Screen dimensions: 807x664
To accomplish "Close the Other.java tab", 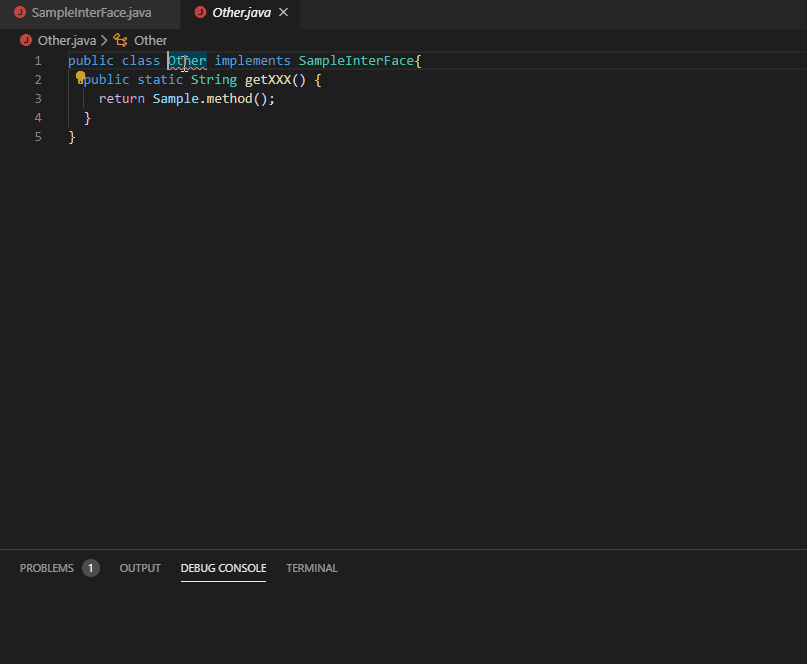I will tap(284, 12).
